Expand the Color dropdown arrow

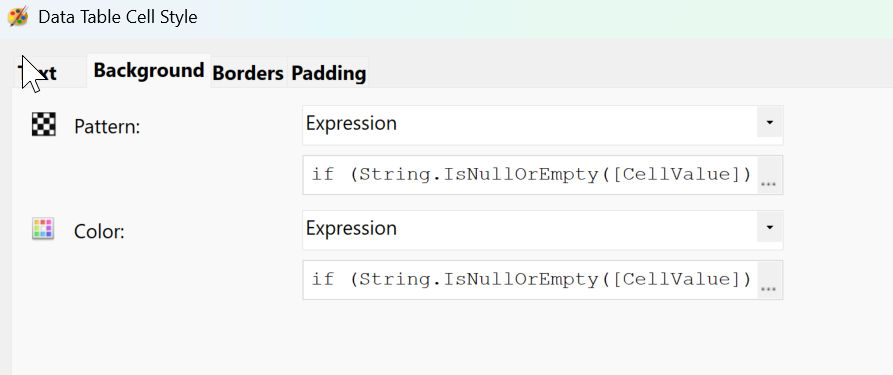pyautogui.click(x=769, y=228)
